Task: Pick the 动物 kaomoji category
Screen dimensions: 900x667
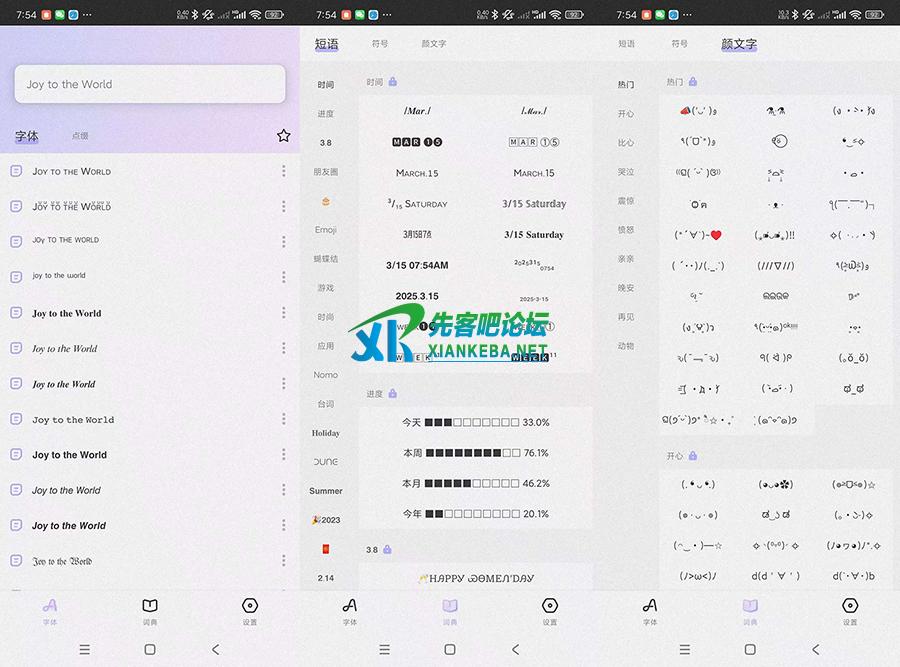Action: (626, 346)
